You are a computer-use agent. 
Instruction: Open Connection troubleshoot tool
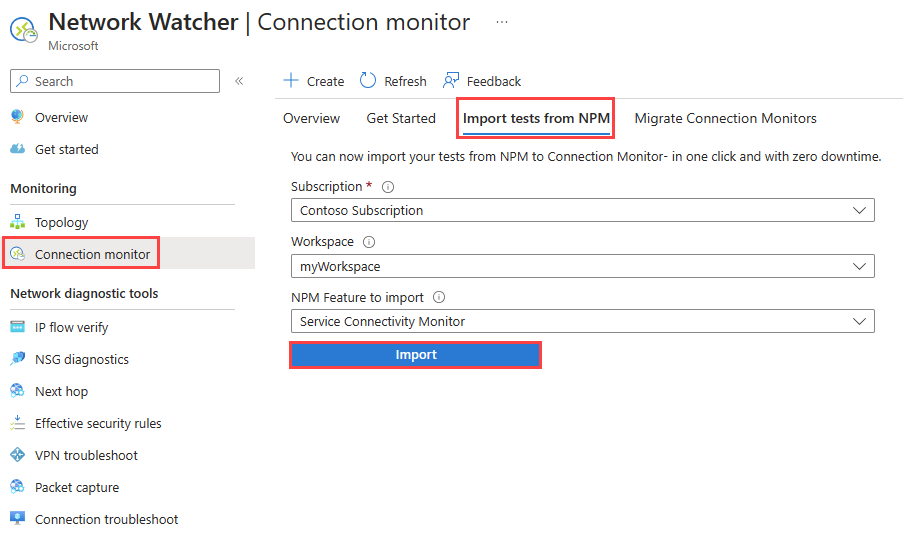(x=107, y=519)
